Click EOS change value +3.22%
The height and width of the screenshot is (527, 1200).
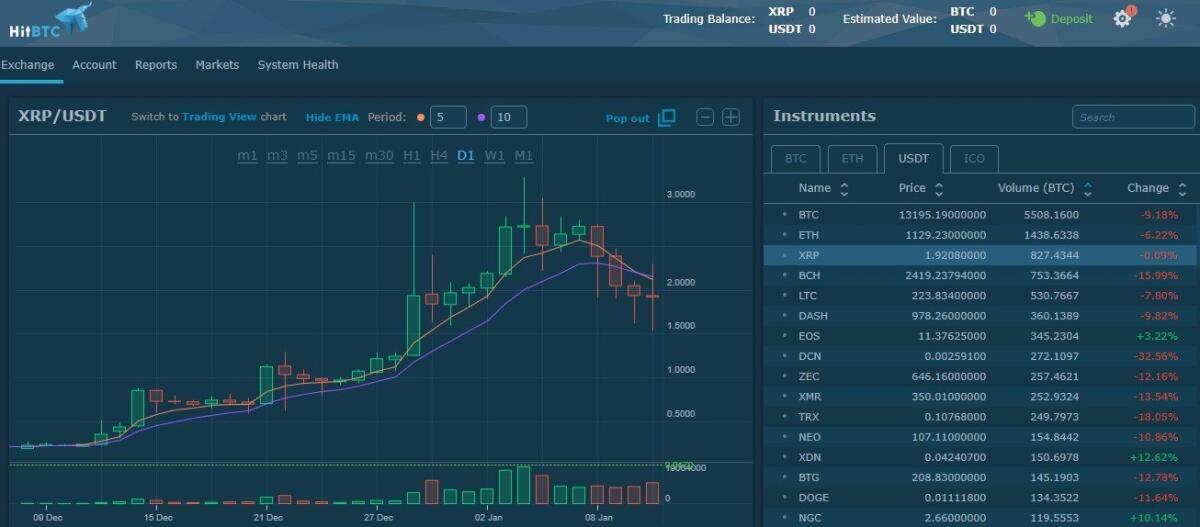tap(1159, 336)
